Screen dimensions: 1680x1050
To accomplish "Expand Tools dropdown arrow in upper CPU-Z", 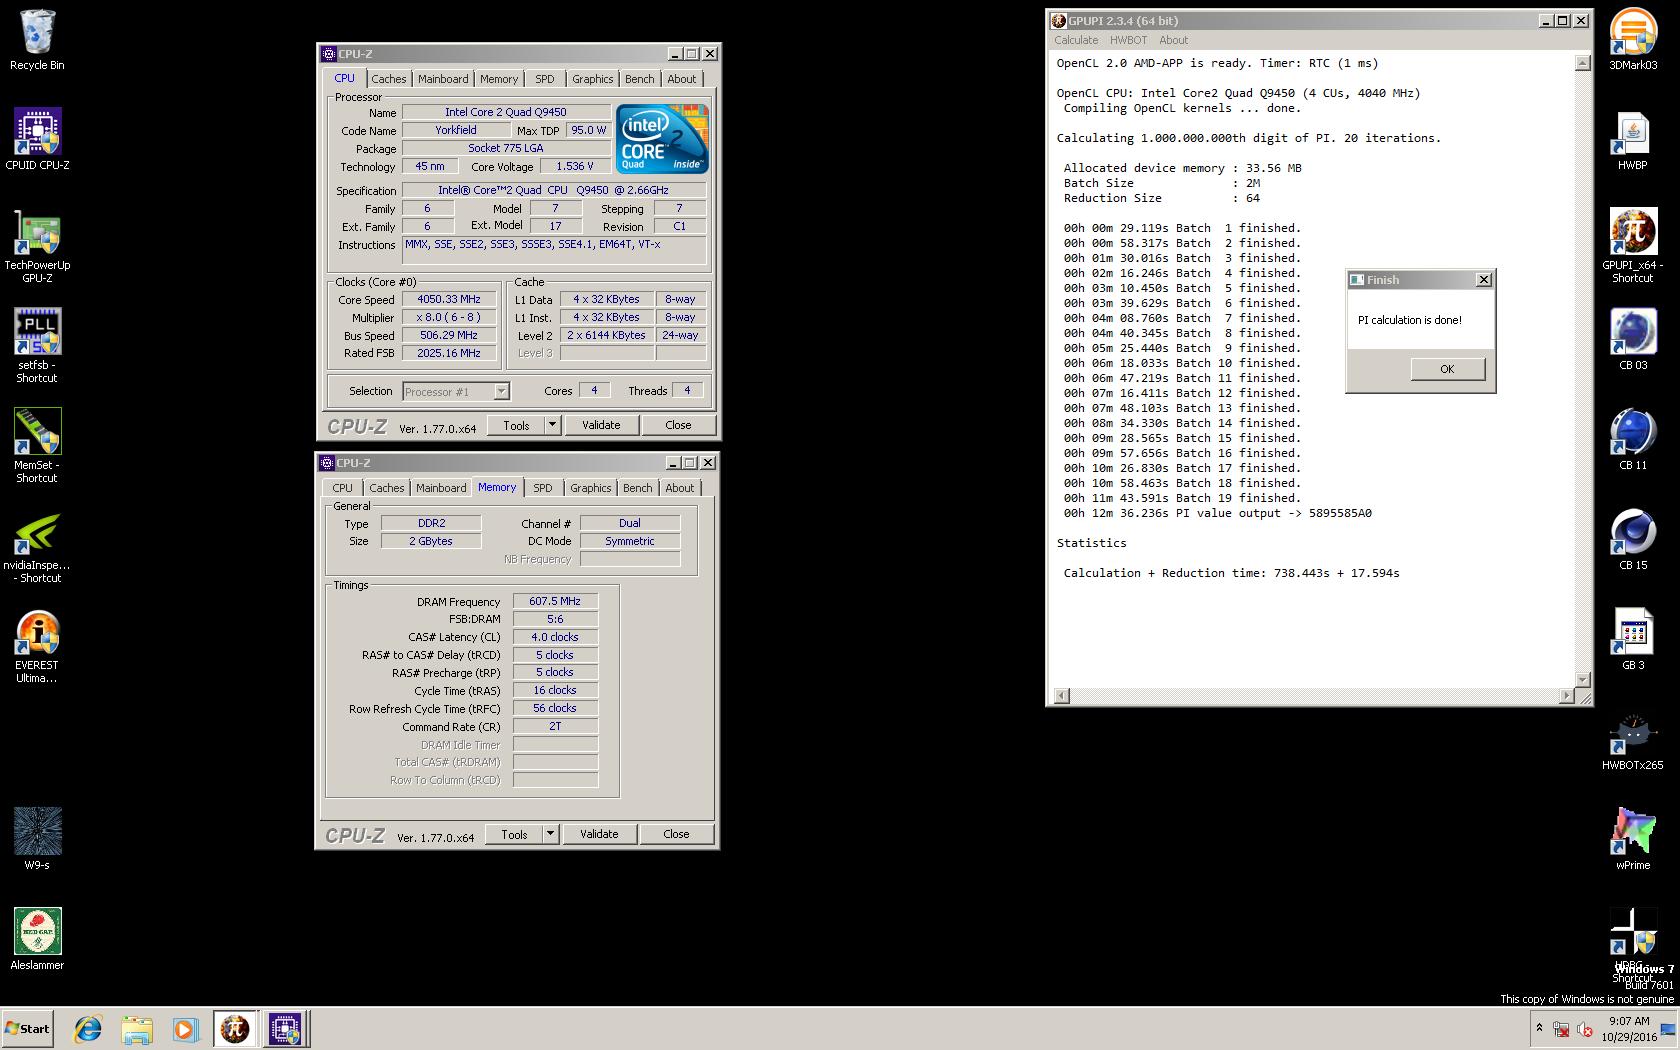I will [552, 425].
